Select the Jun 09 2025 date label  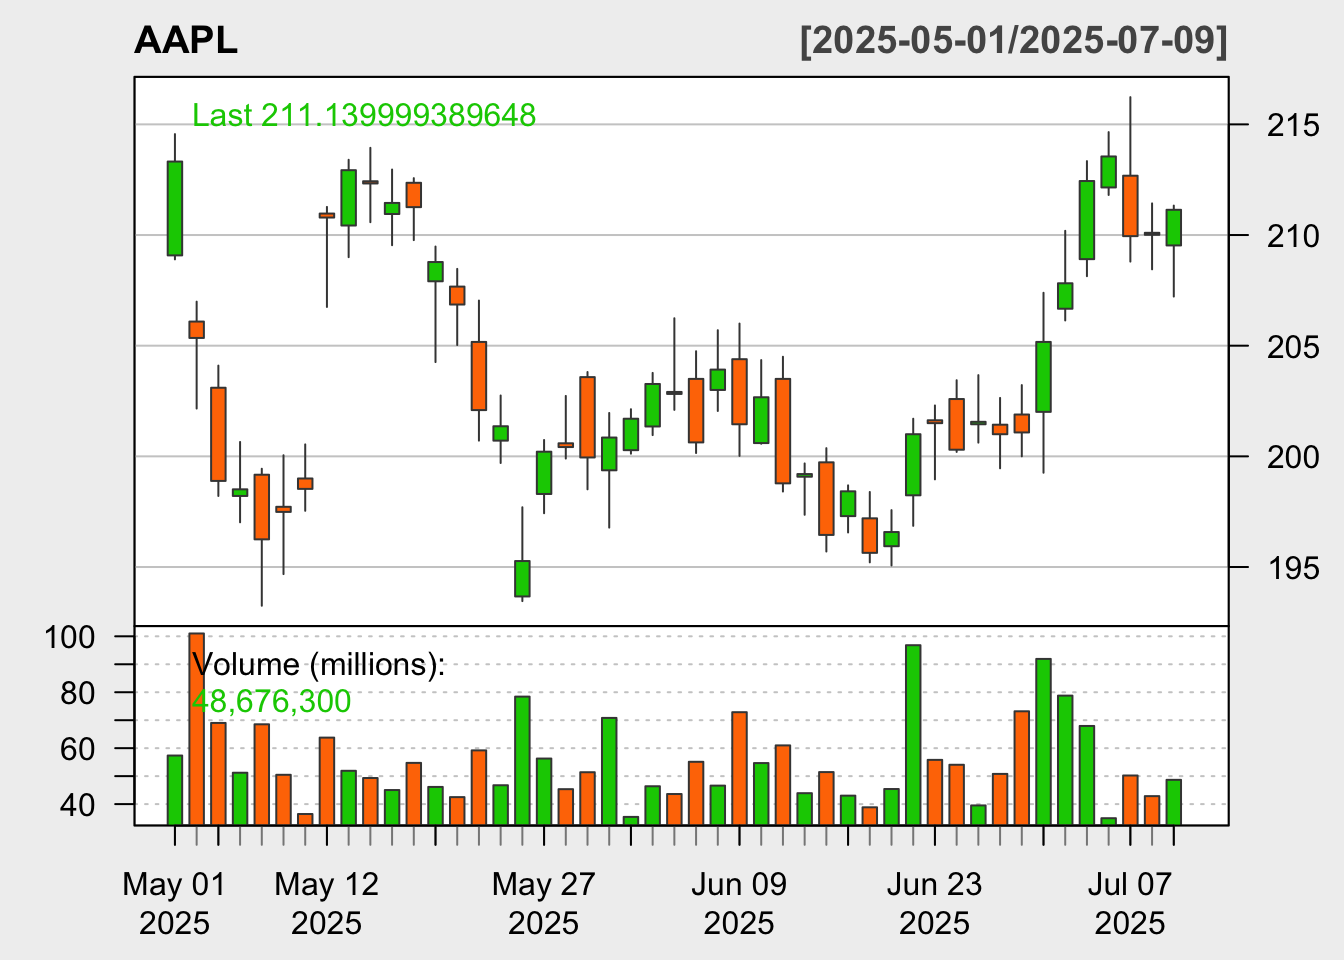pos(739,903)
